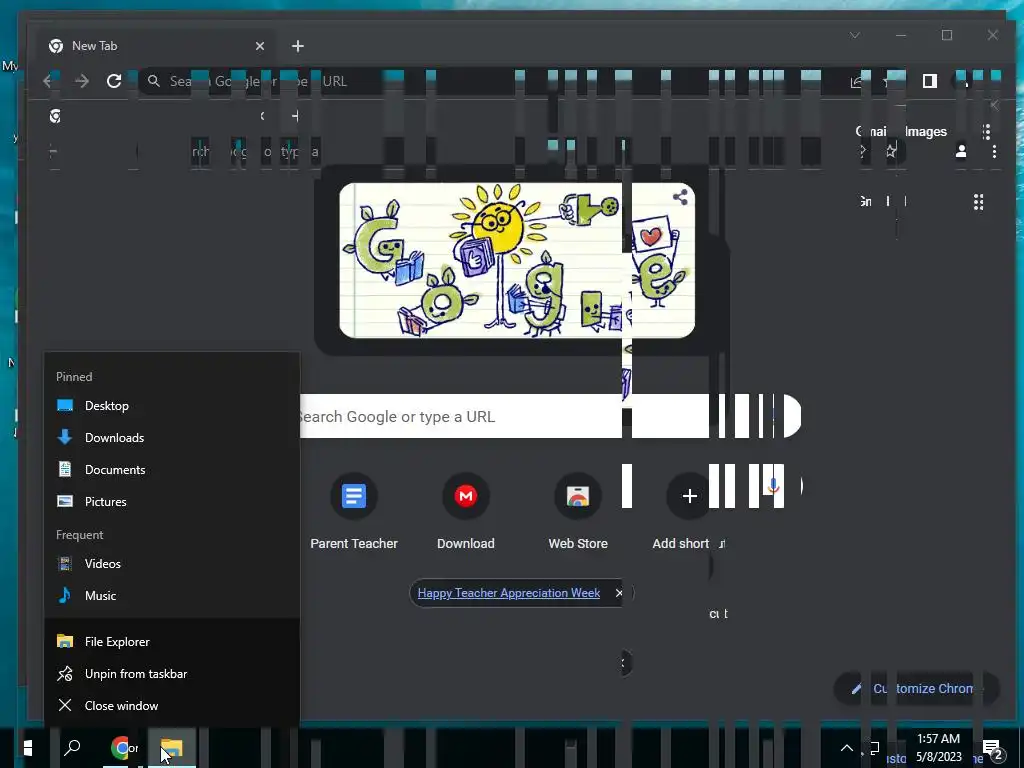Open Downloads from the jump list
Viewport: 1024px width, 768px height.
coord(172,438)
